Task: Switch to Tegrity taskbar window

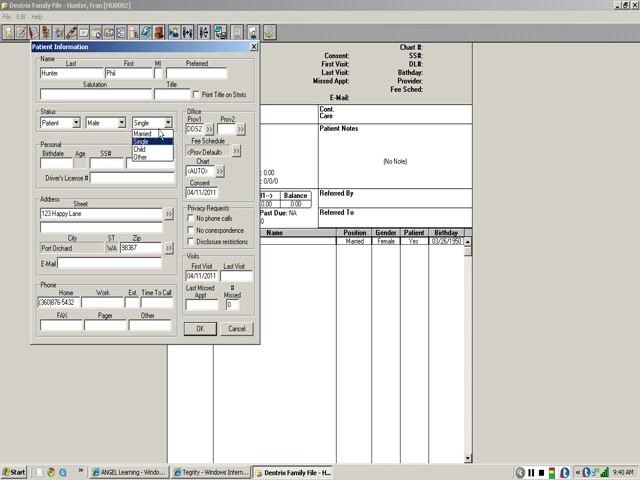Action: coord(211,472)
